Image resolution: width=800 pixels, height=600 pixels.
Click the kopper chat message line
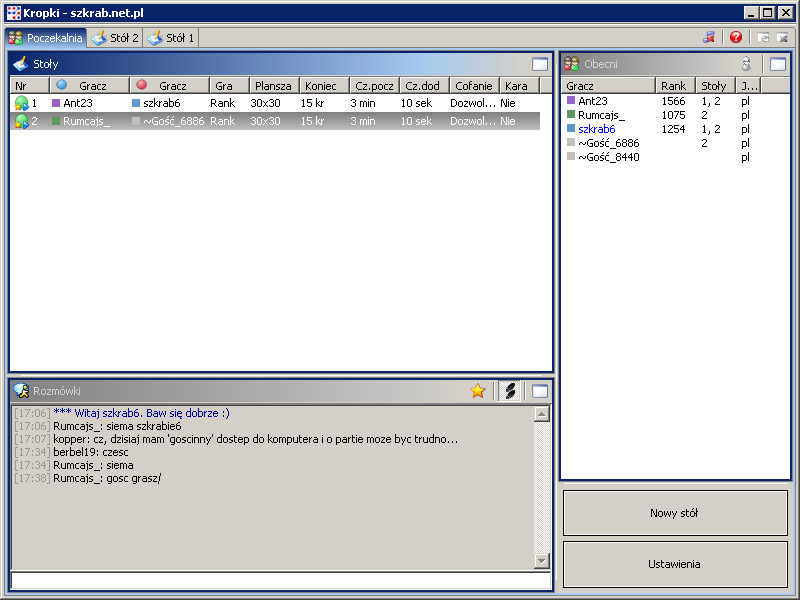(256, 439)
